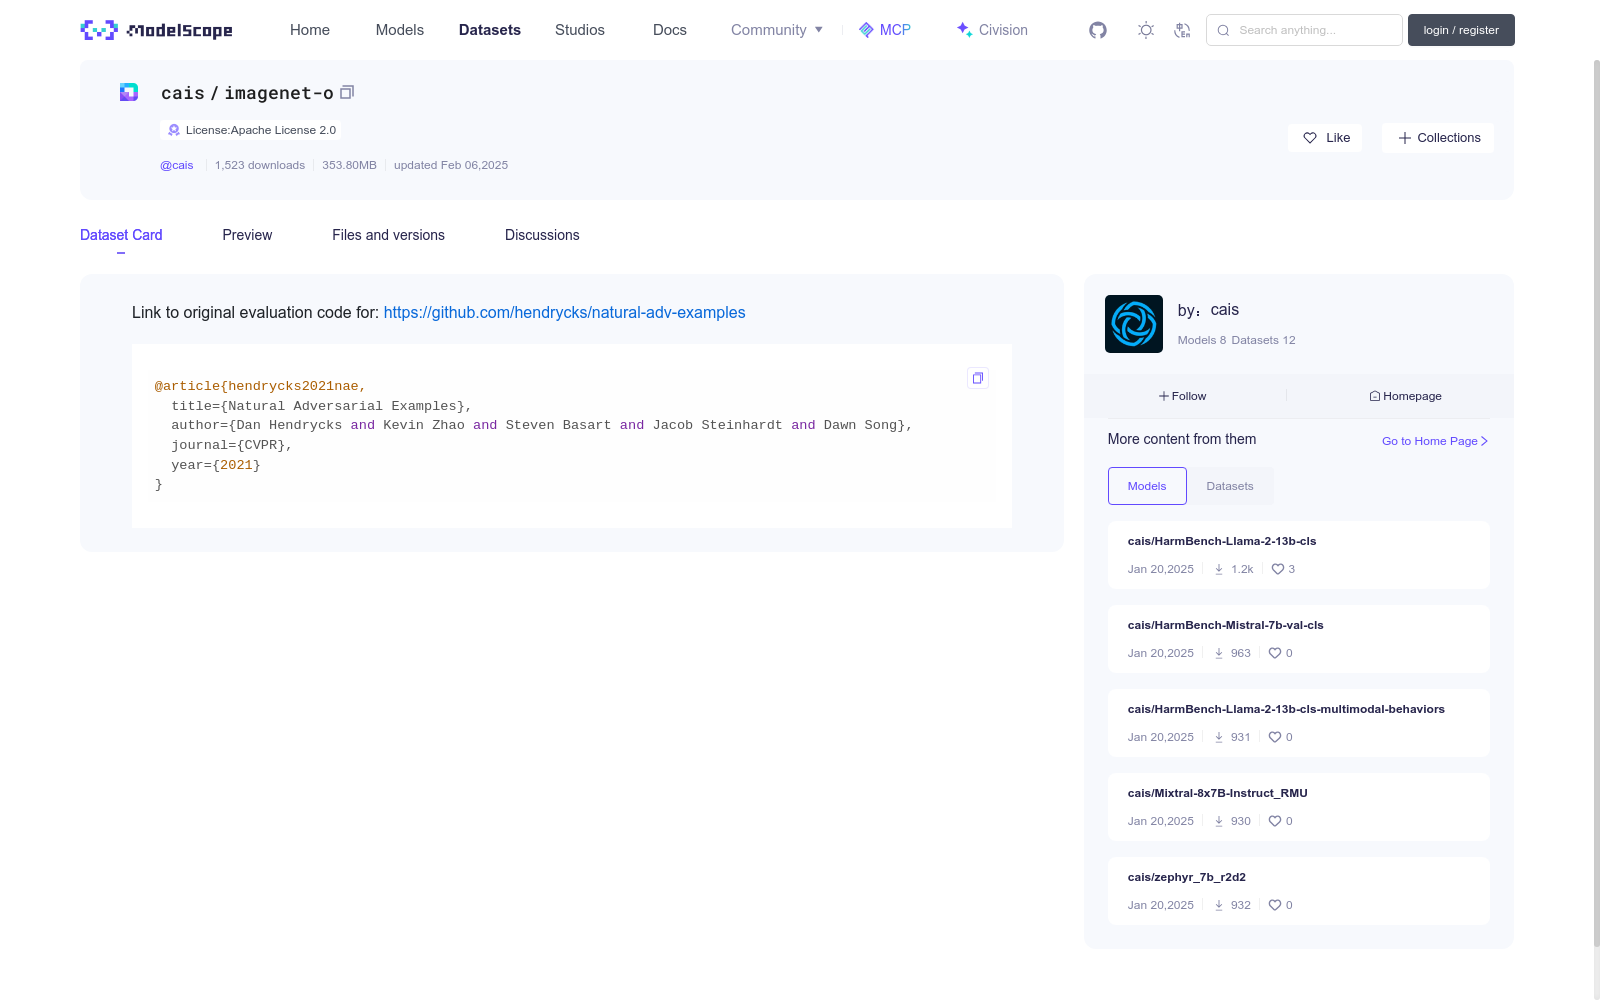Screen dimensions: 1600x1000
Task: Open the Discussions tab
Action: click(x=542, y=235)
